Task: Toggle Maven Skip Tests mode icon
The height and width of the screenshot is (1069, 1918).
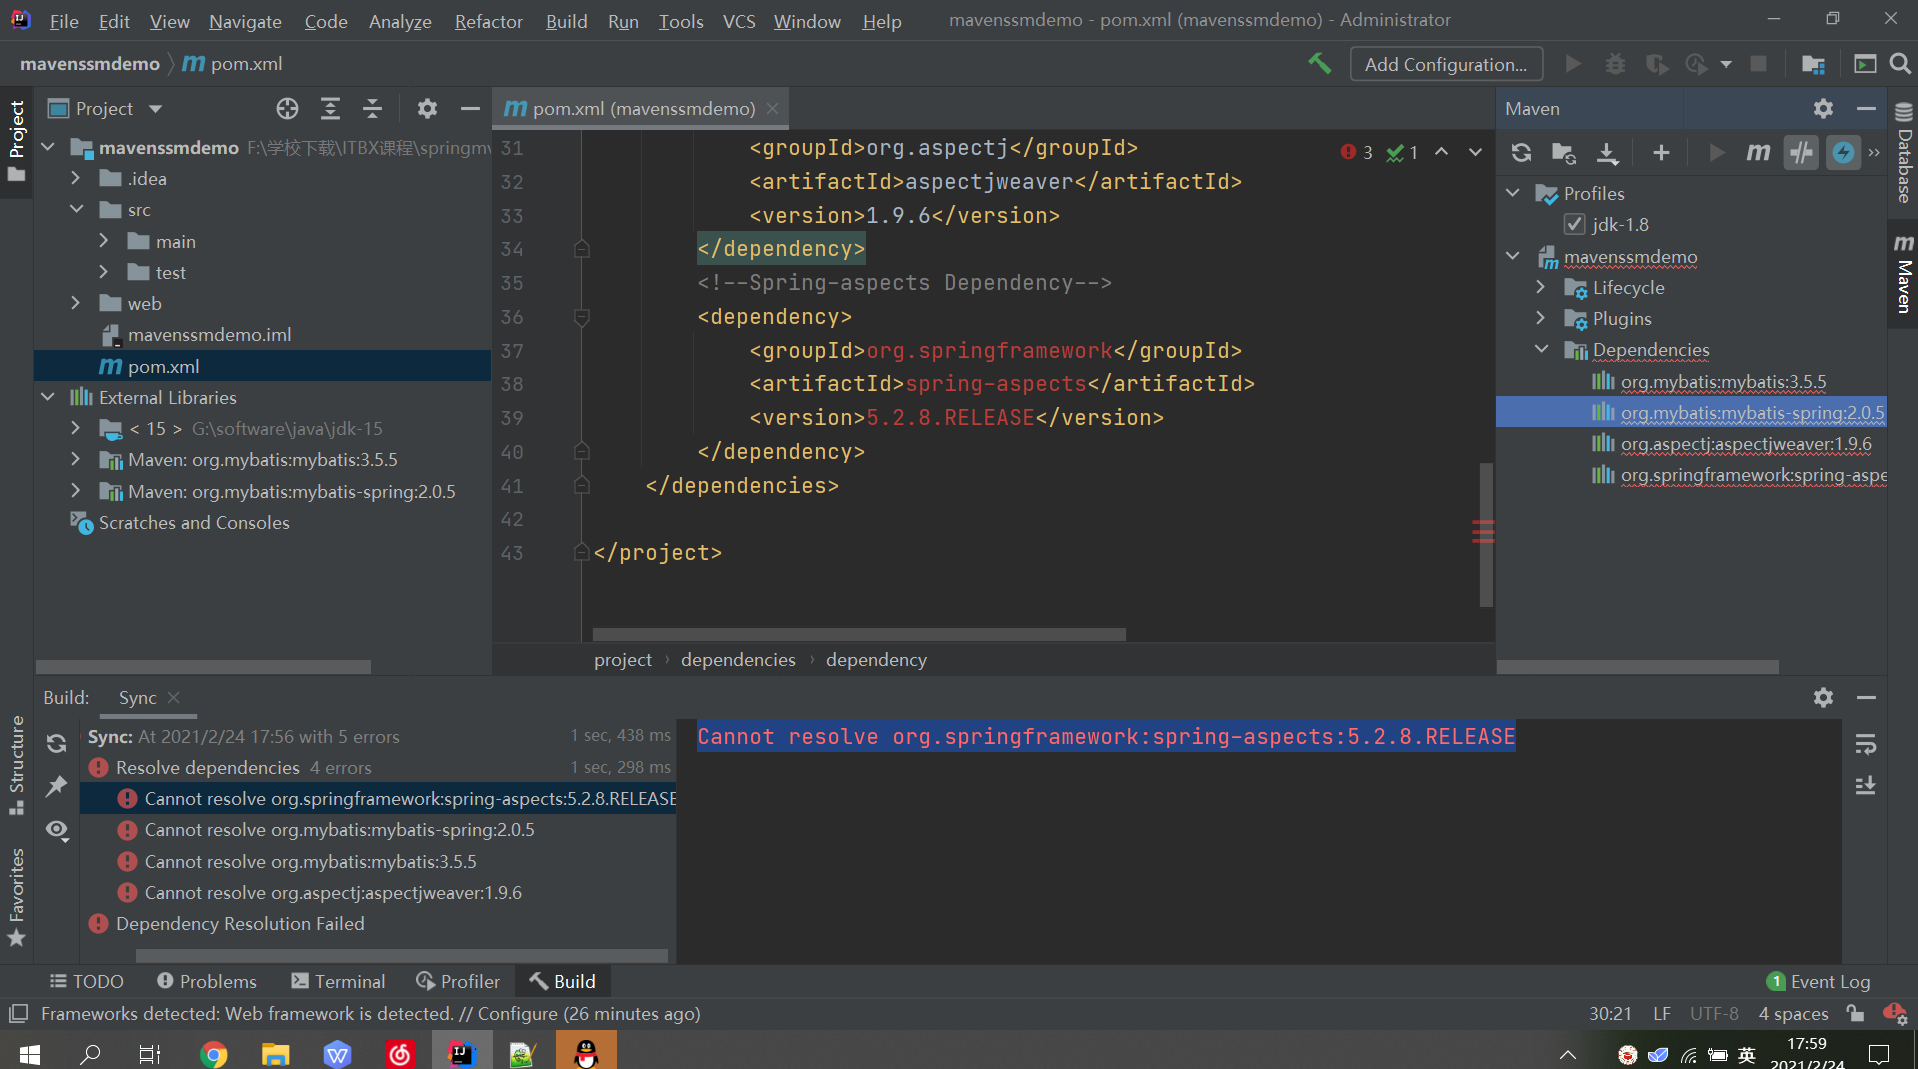Action: click(1801, 152)
